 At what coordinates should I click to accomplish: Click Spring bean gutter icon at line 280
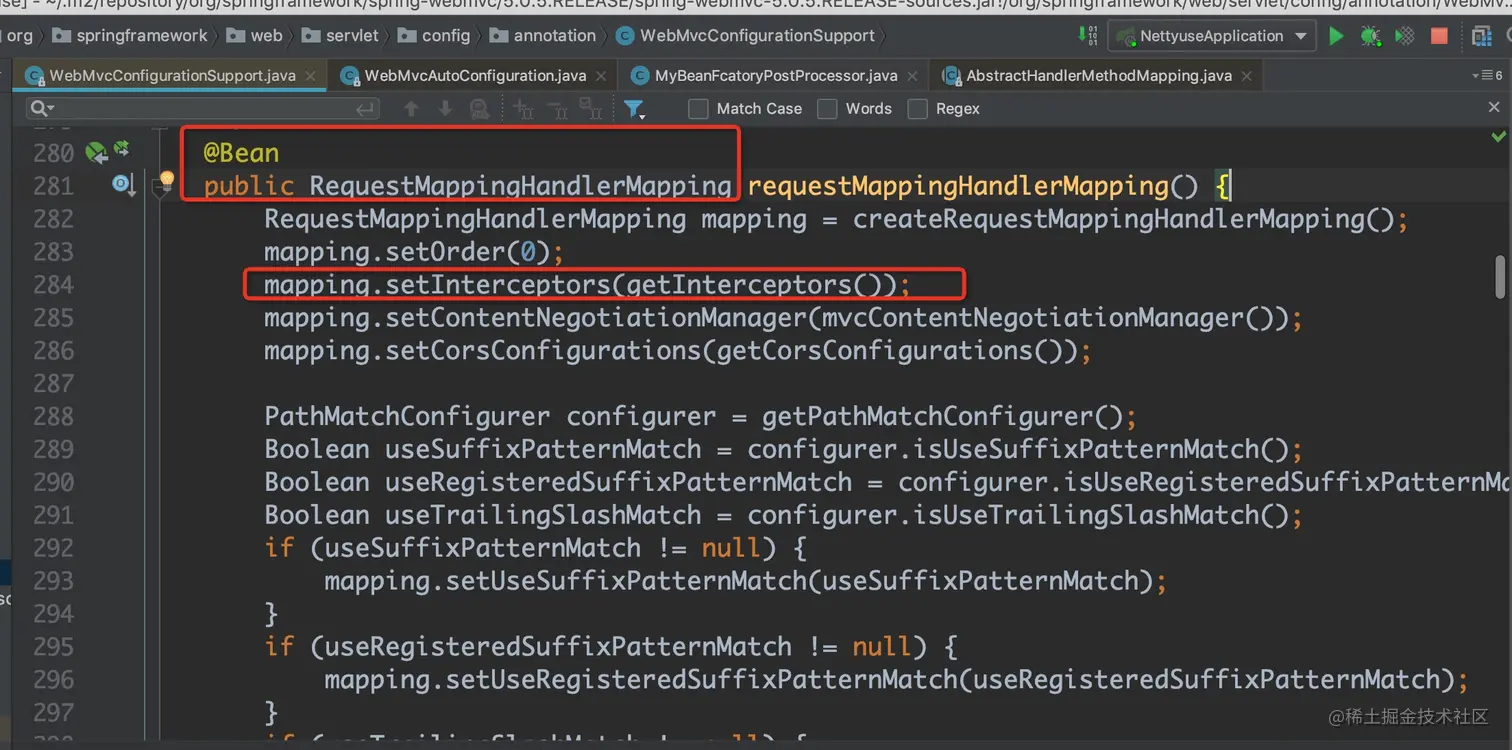[x=96, y=152]
